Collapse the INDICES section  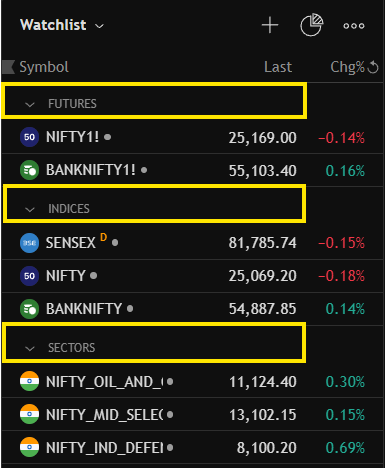30,209
